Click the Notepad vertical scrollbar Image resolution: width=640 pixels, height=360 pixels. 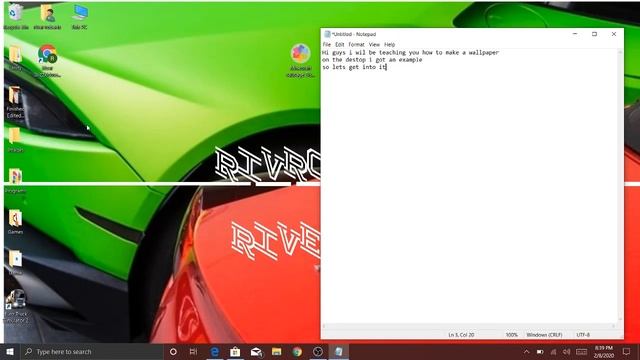click(620, 185)
